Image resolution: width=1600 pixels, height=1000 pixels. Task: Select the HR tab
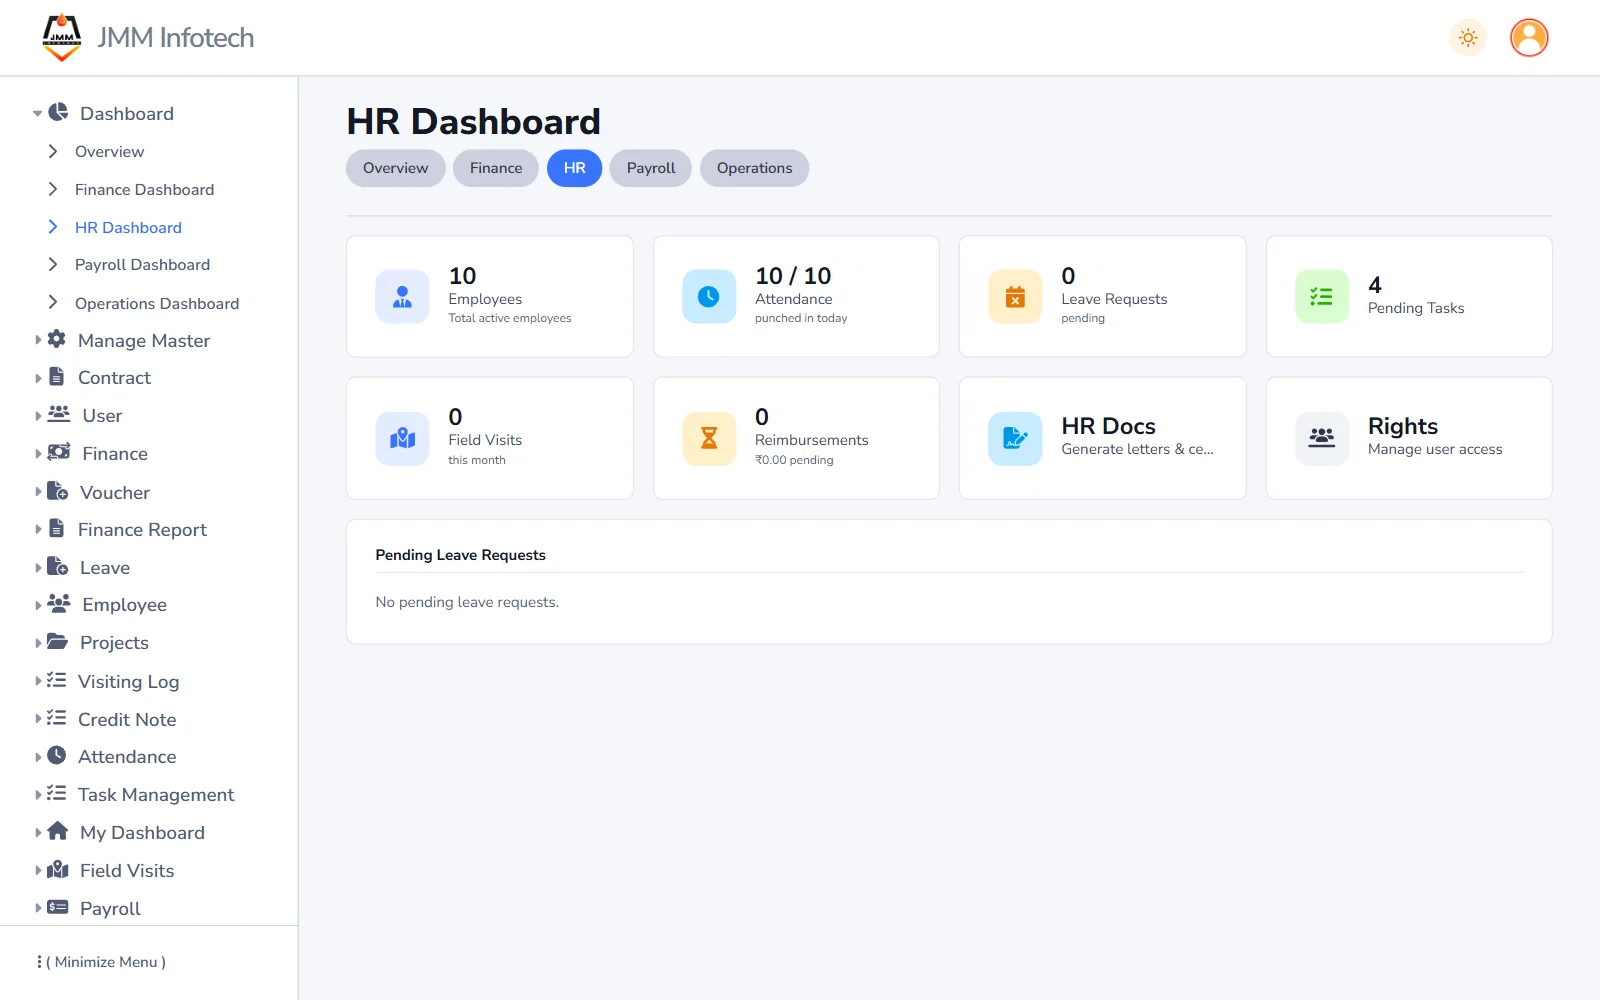pyautogui.click(x=574, y=168)
